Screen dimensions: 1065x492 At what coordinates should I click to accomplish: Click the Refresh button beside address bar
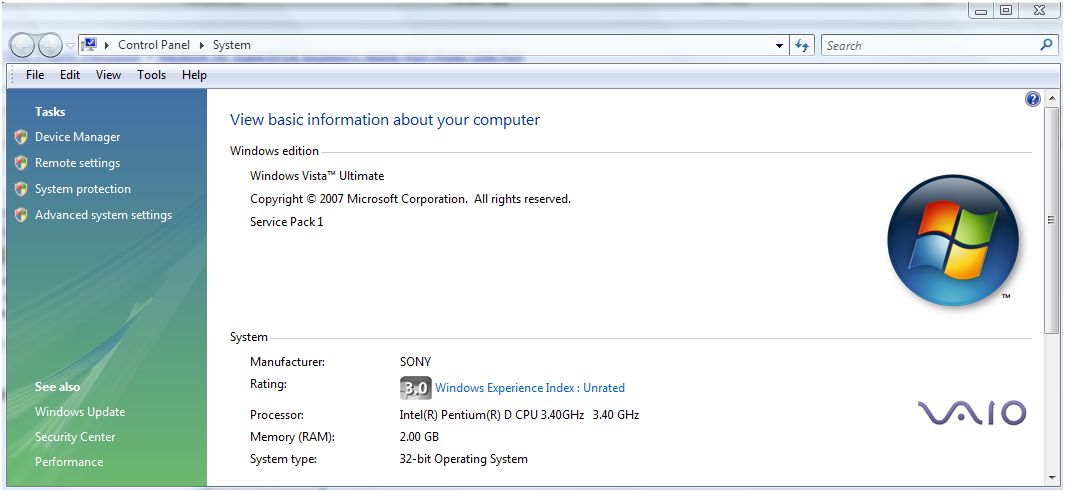coord(802,46)
